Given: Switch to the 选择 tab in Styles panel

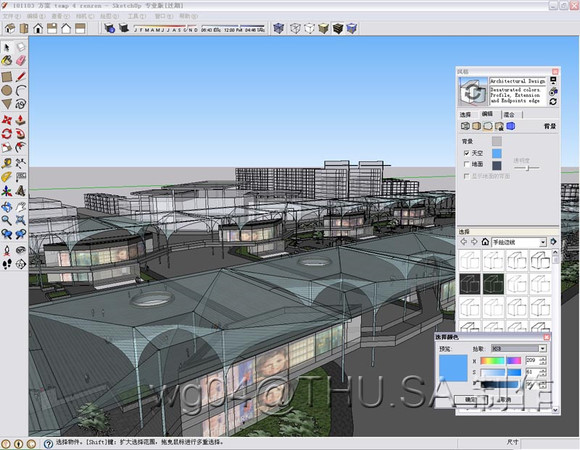Looking at the screenshot, I should point(465,114).
